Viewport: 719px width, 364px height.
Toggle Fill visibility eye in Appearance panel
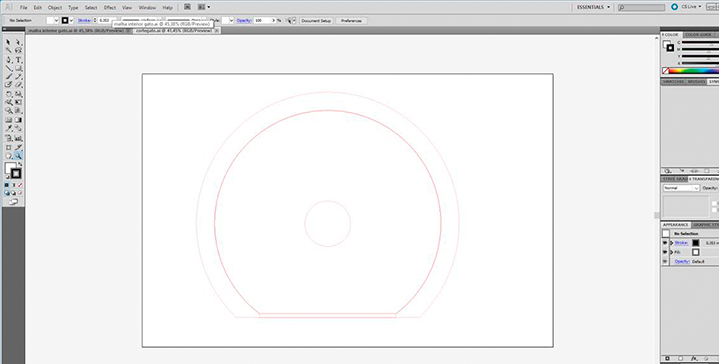pos(665,252)
